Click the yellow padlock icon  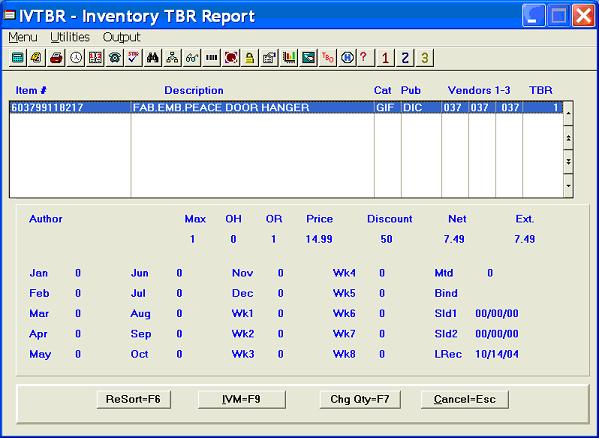pos(250,58)
